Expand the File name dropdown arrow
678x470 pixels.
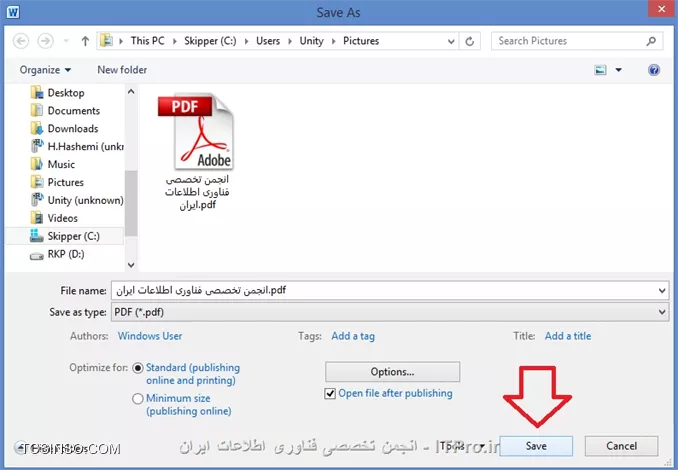662,291
